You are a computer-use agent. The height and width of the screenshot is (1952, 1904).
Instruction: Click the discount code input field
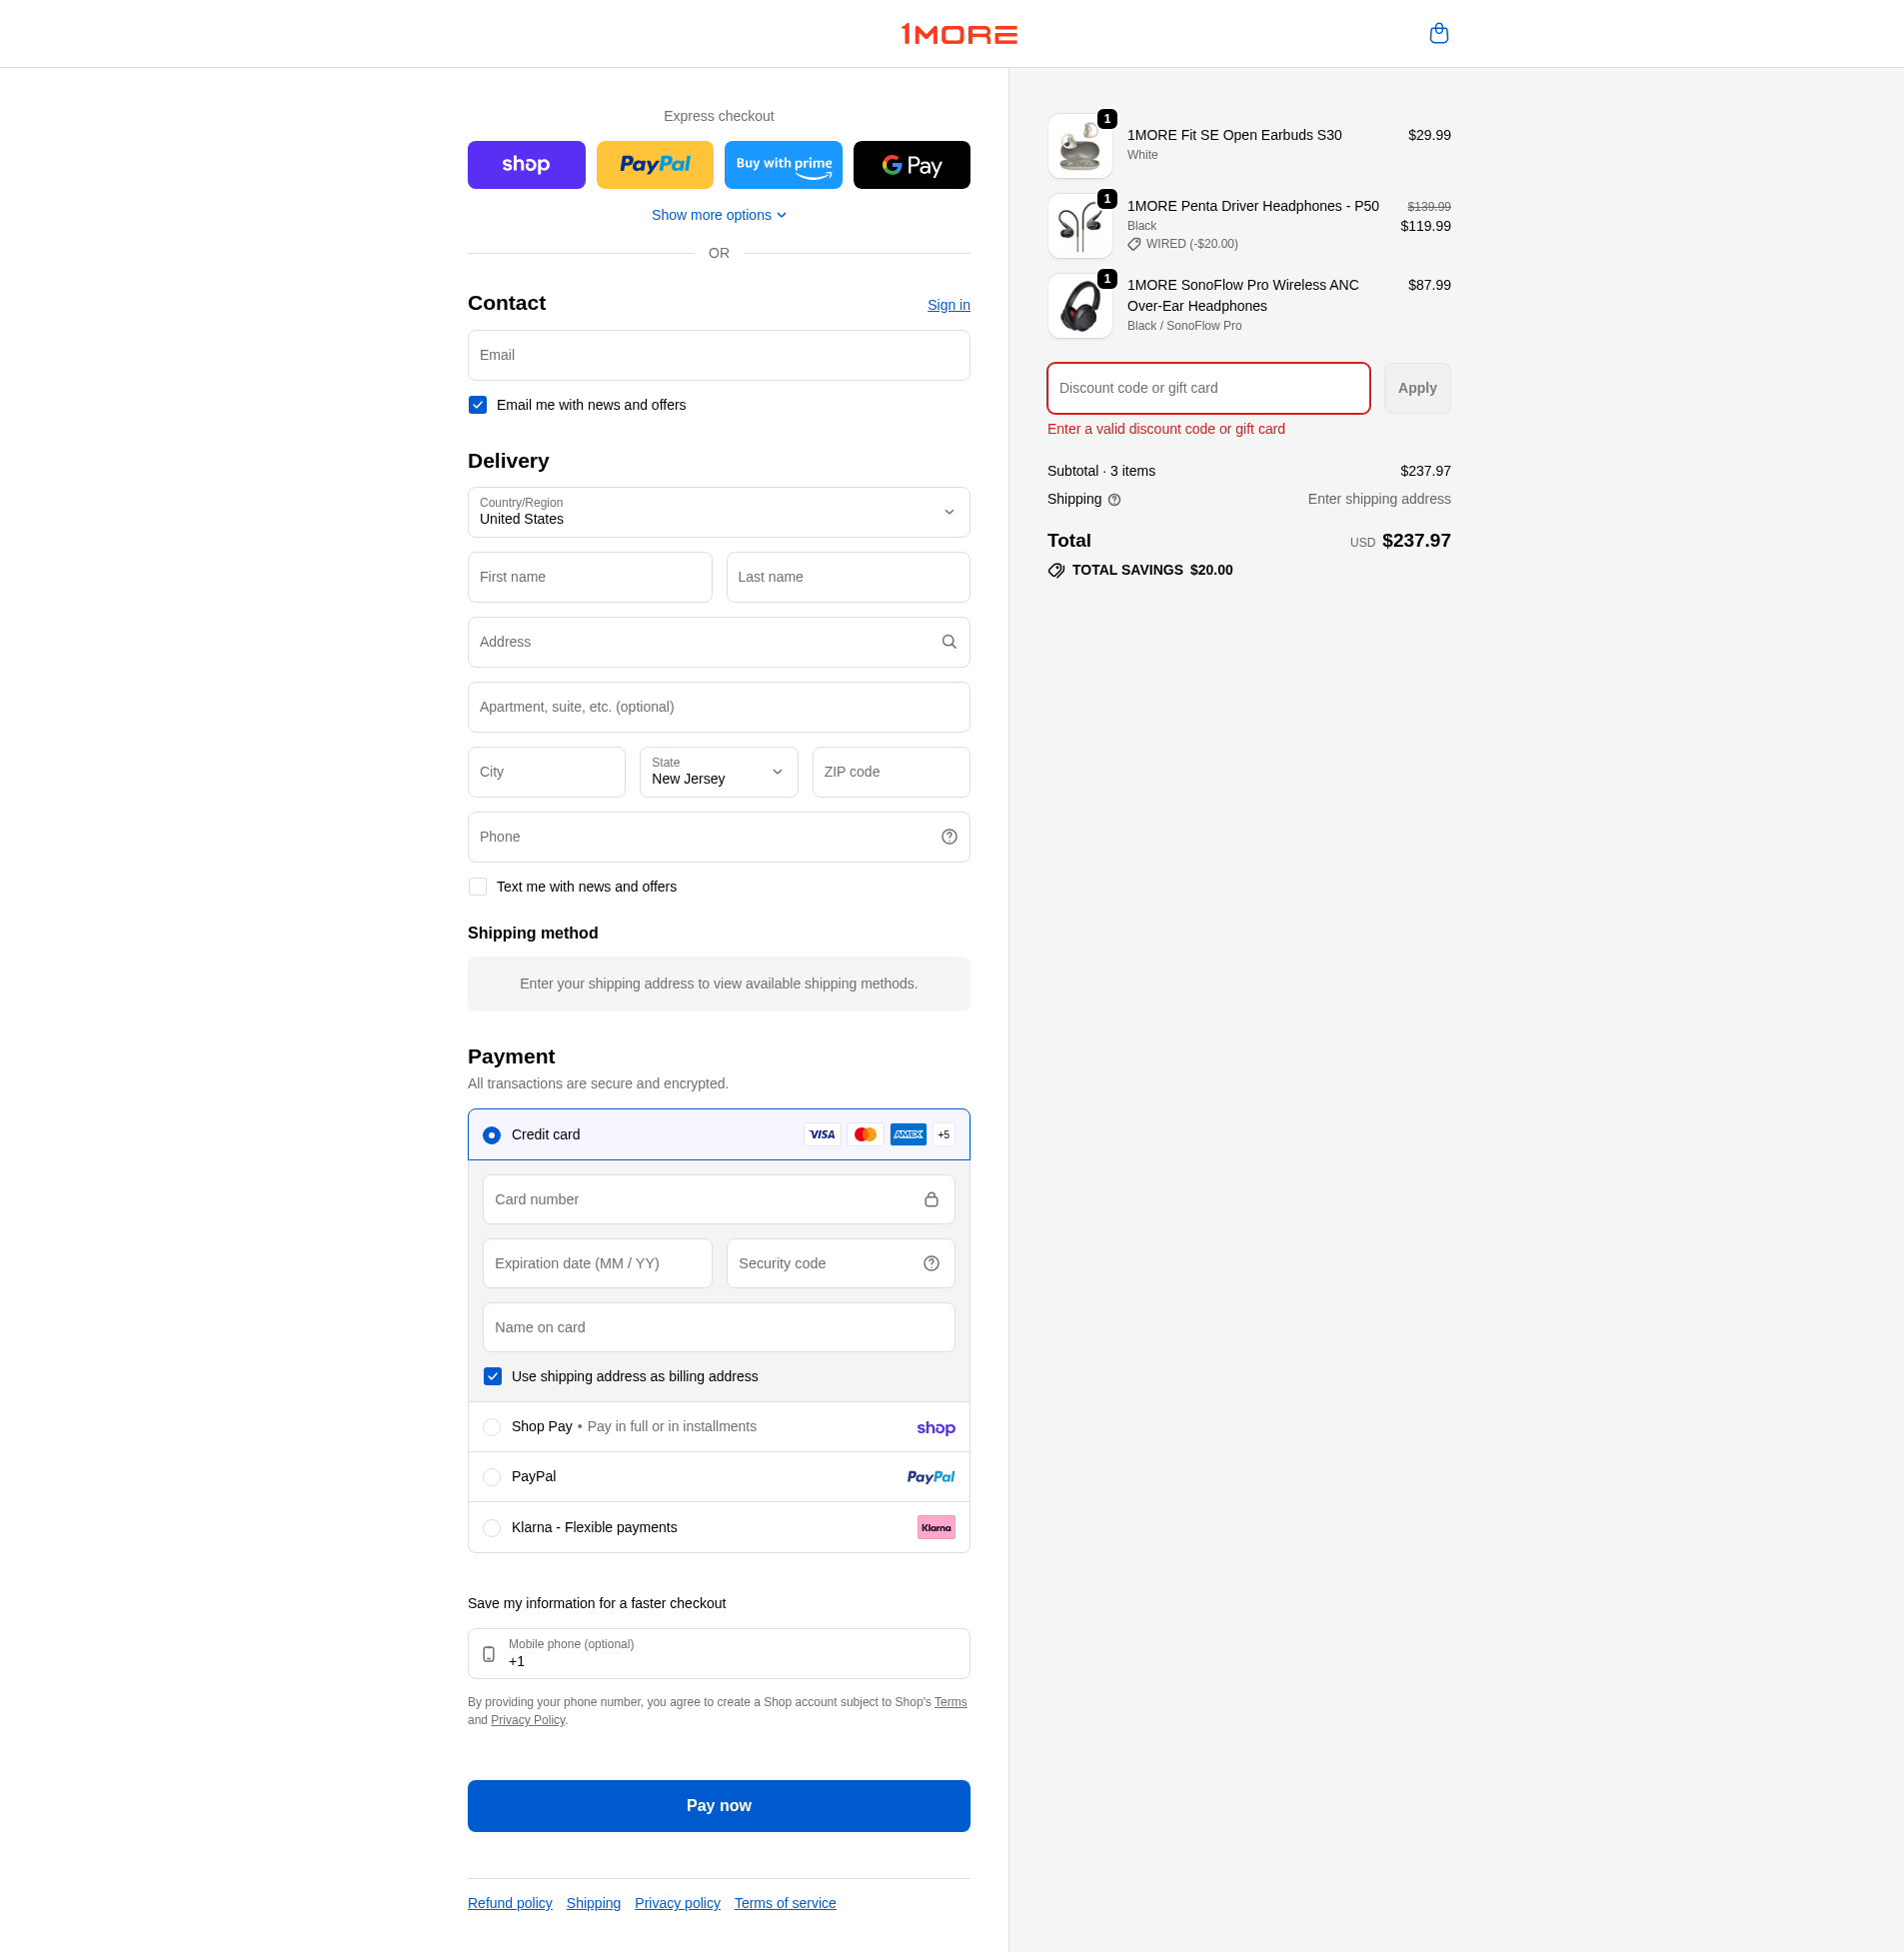1208,388
